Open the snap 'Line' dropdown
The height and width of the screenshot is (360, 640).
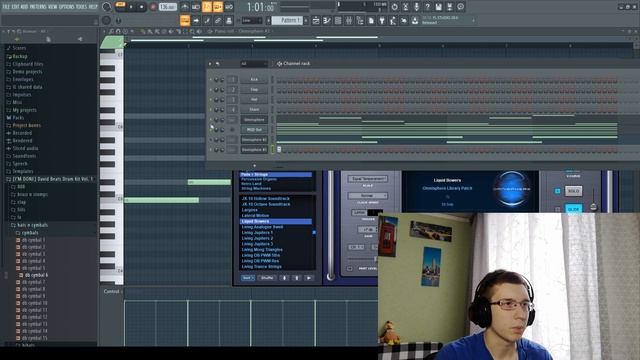pyautogui.click(x=251, y=20)
